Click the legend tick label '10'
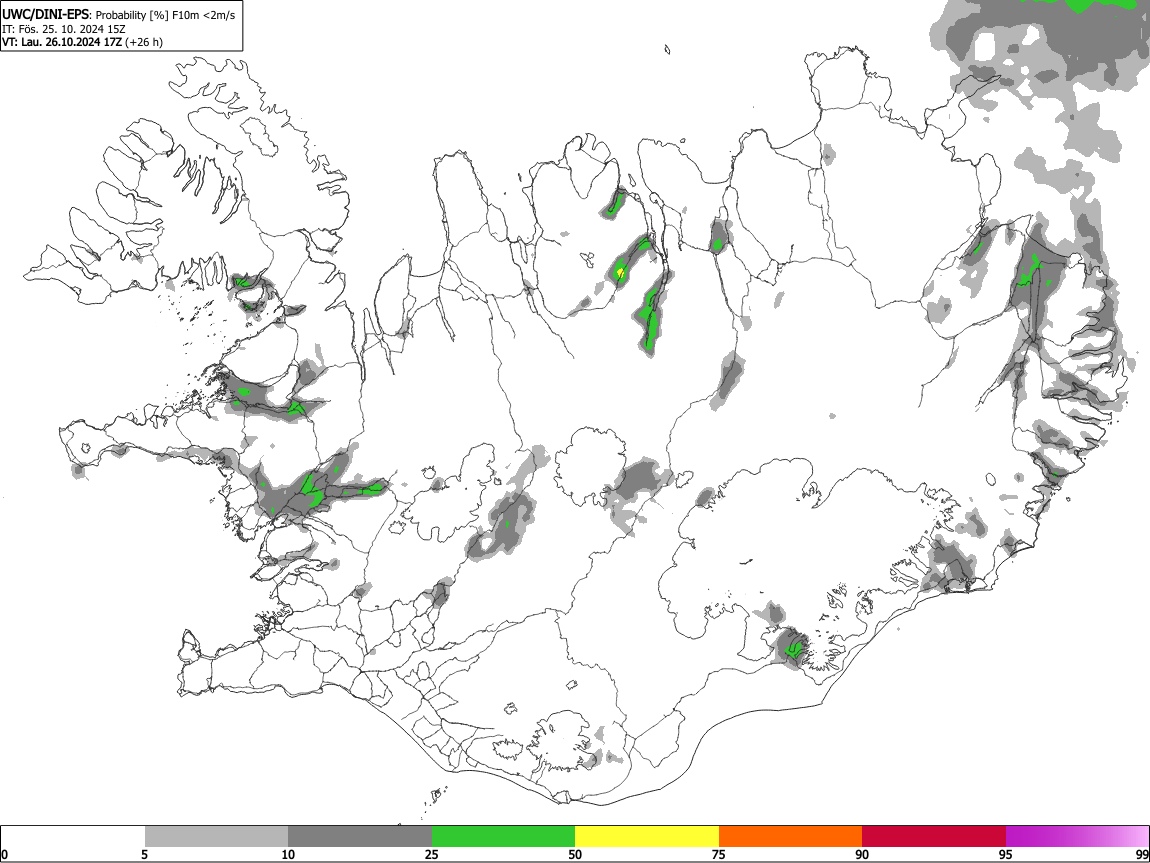This screenshot has height=863, width=1150. pyautogui.click(x=288, y=855)
